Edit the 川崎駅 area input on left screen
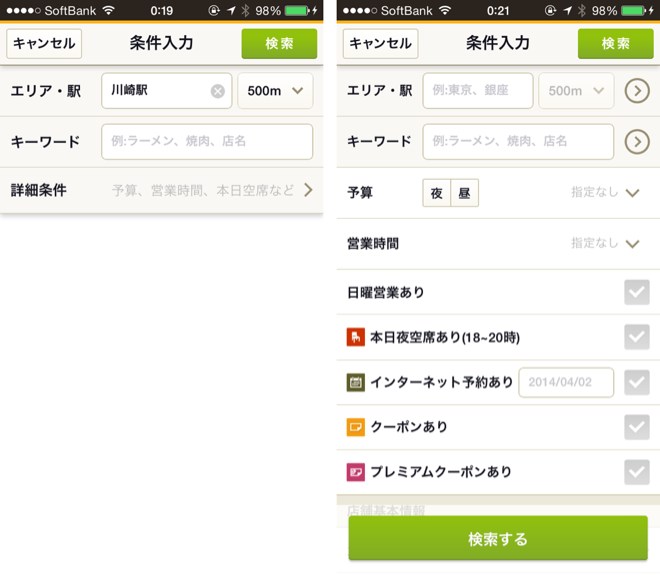 [x=166, y=91]
